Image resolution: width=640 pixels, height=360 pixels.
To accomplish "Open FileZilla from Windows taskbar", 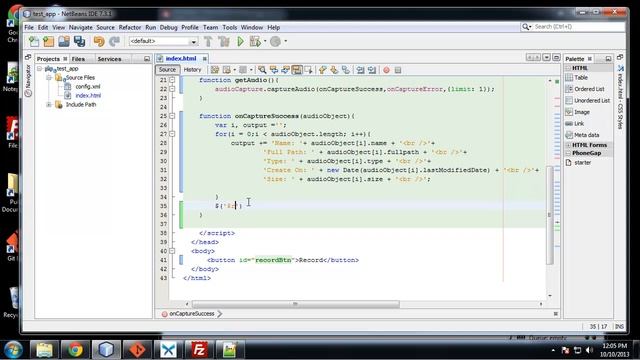I will point(199,350).
